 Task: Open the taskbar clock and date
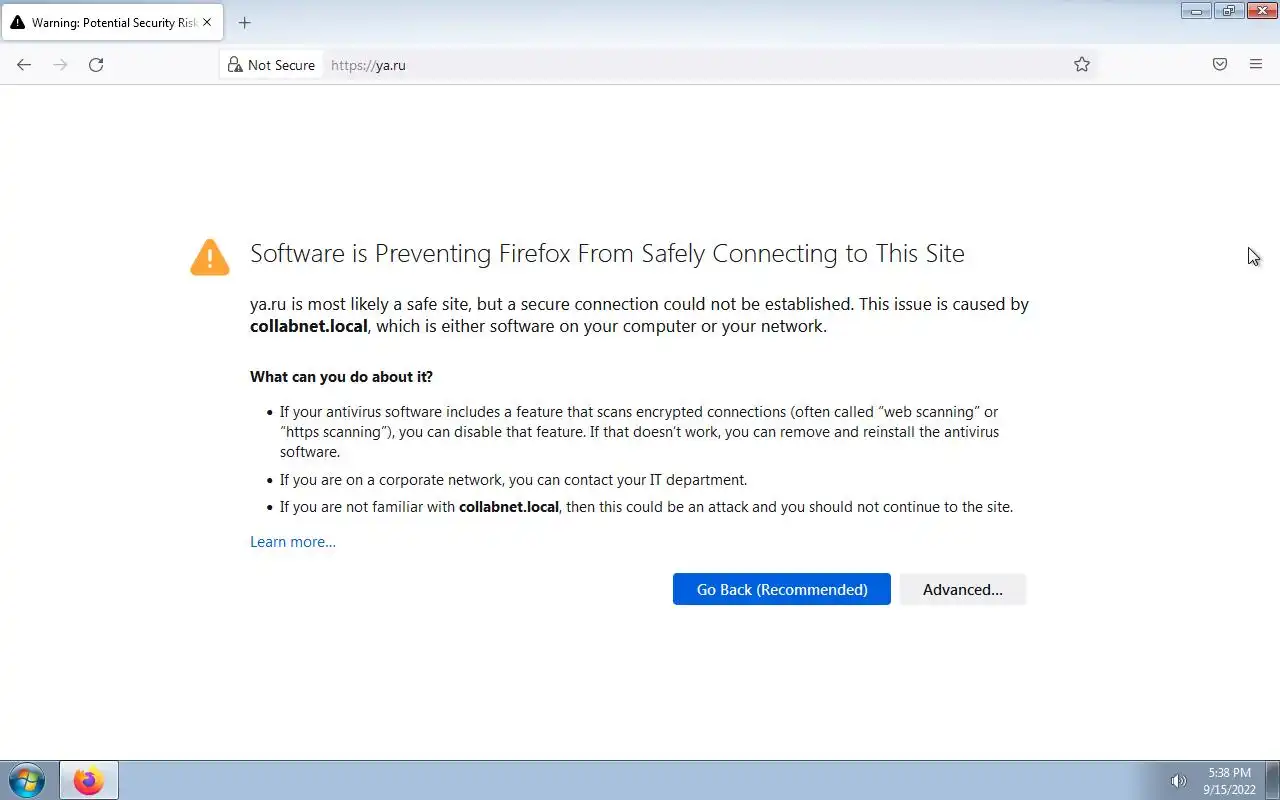(x=1229, y=781)
